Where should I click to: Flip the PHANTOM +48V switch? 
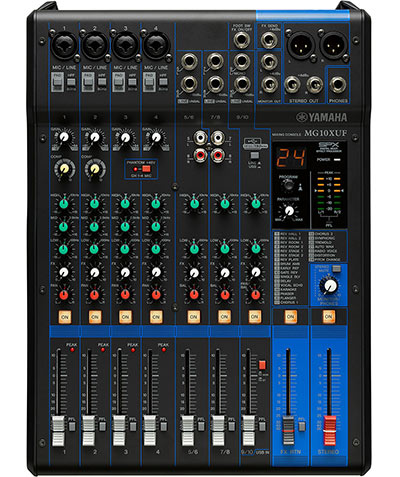click(146, 169)
